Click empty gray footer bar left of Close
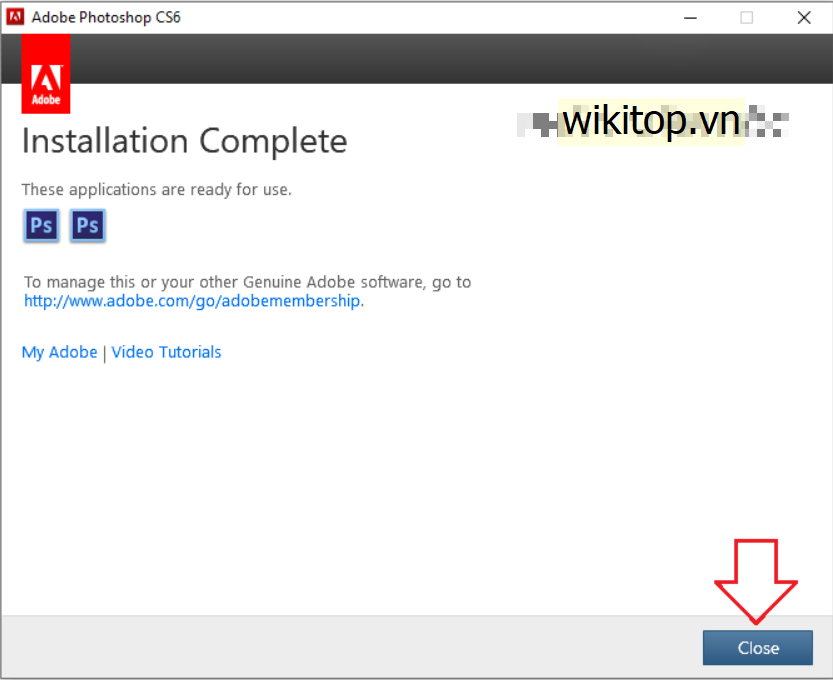Image resolution: width=833 pixels, height=680 pixels. [350, 647]
